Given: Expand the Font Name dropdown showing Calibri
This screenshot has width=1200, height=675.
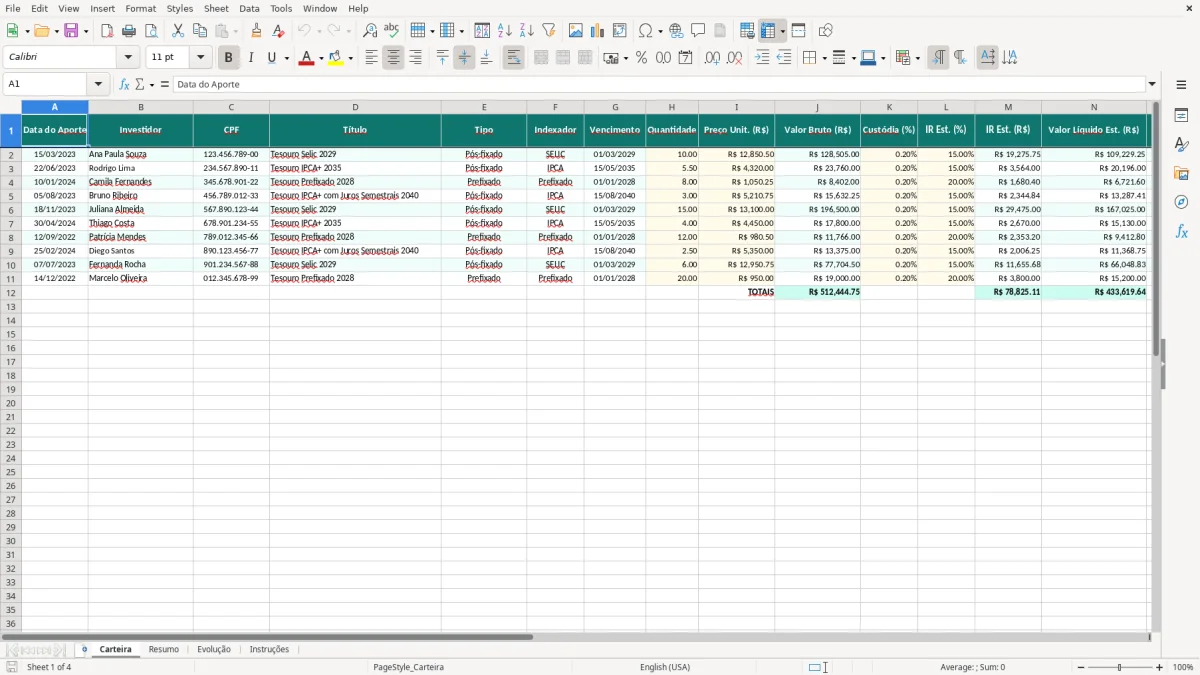Looking at the screenshot, I should 128,58.
